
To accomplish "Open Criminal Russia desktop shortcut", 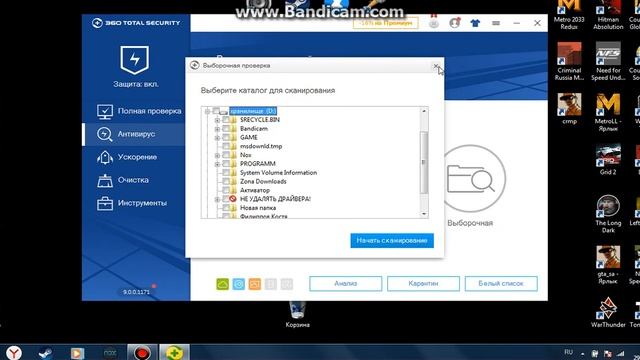I will [x=569, y=61].
